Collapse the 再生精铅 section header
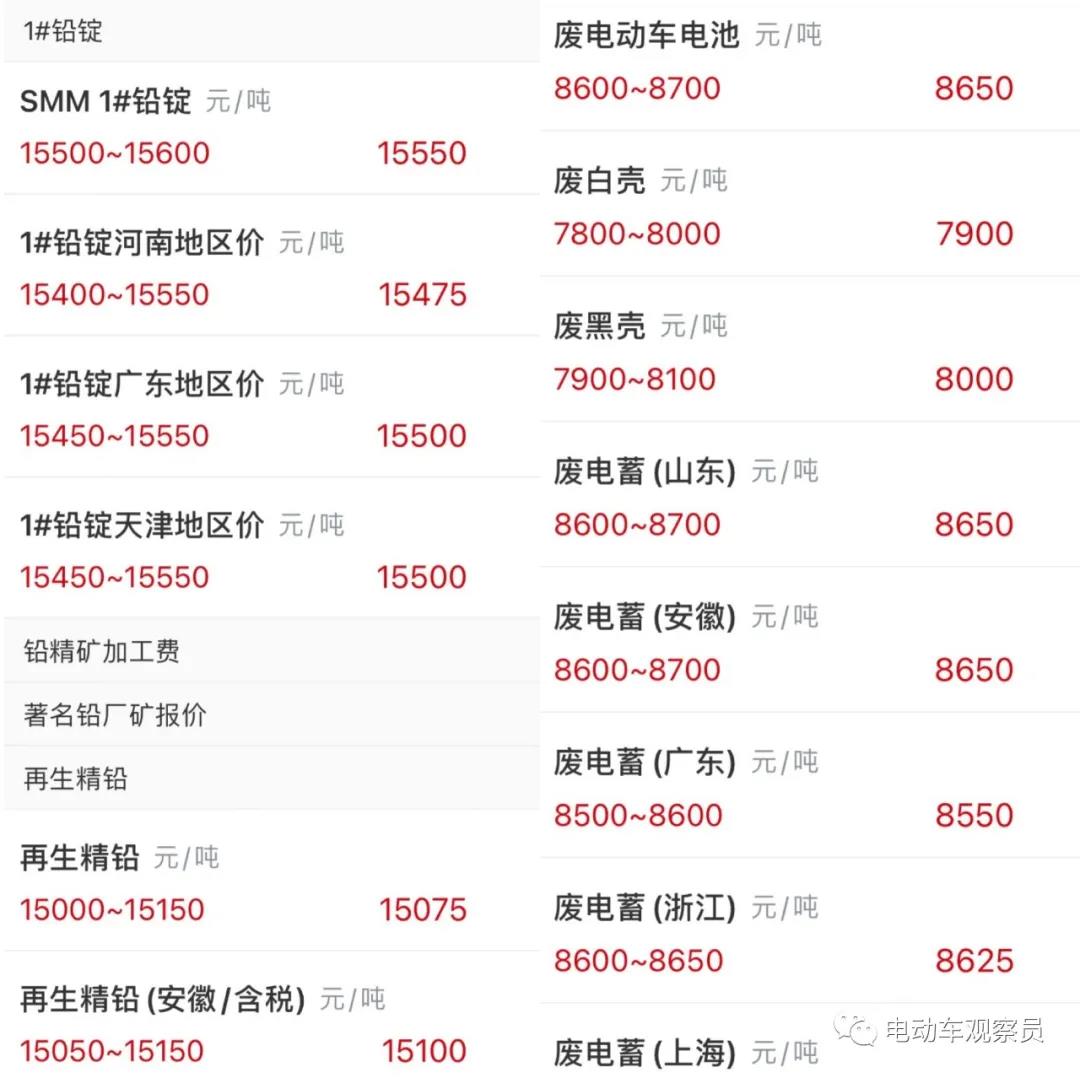 [271, 778]
